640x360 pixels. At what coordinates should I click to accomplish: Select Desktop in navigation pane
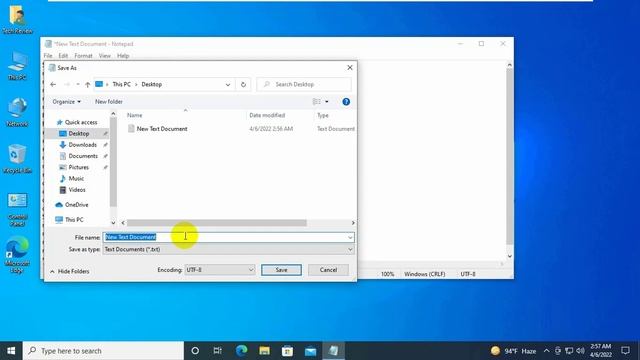point(78,133)
